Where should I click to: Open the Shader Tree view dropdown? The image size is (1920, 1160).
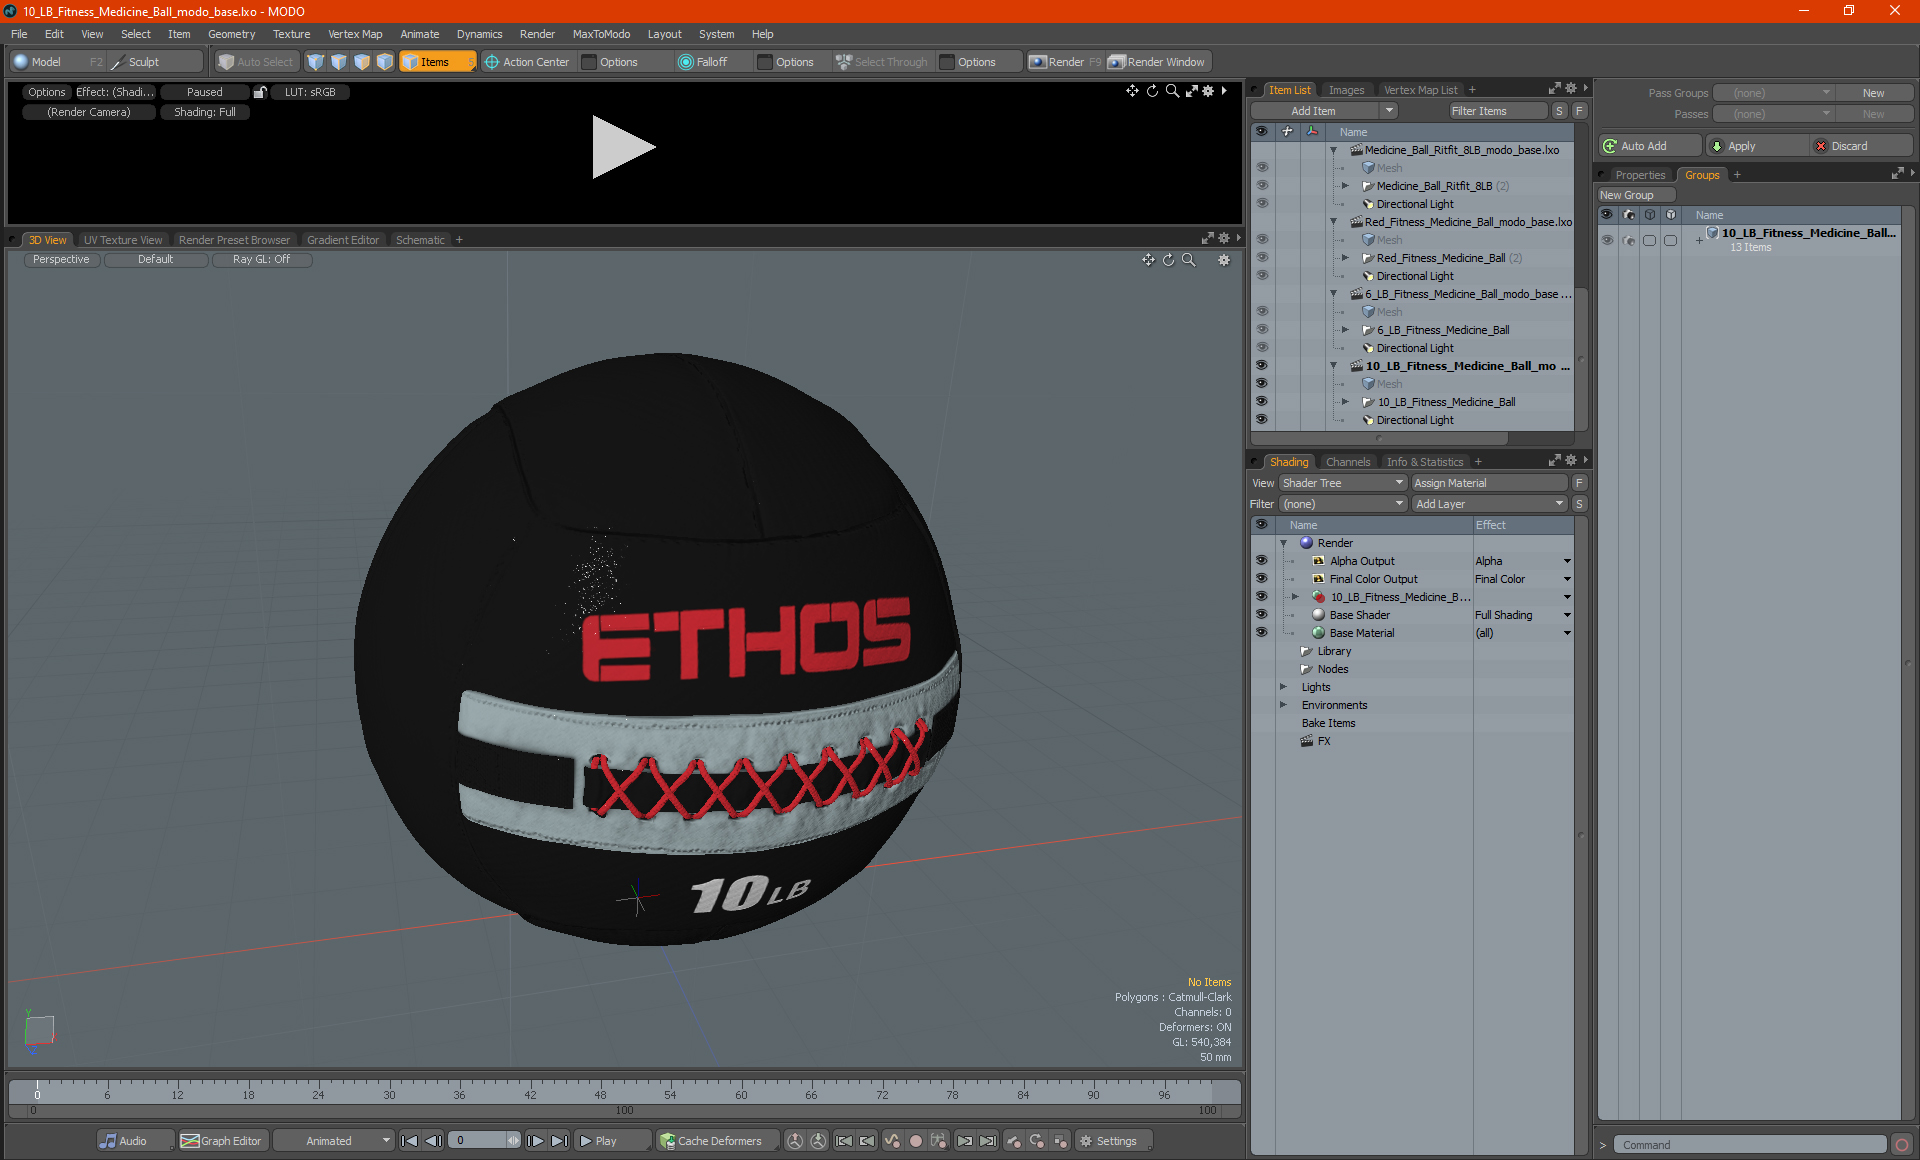(1343, 483)
